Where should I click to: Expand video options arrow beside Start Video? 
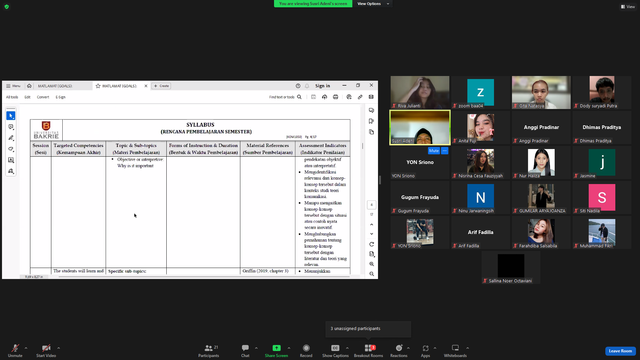click(x=59, y=348)
